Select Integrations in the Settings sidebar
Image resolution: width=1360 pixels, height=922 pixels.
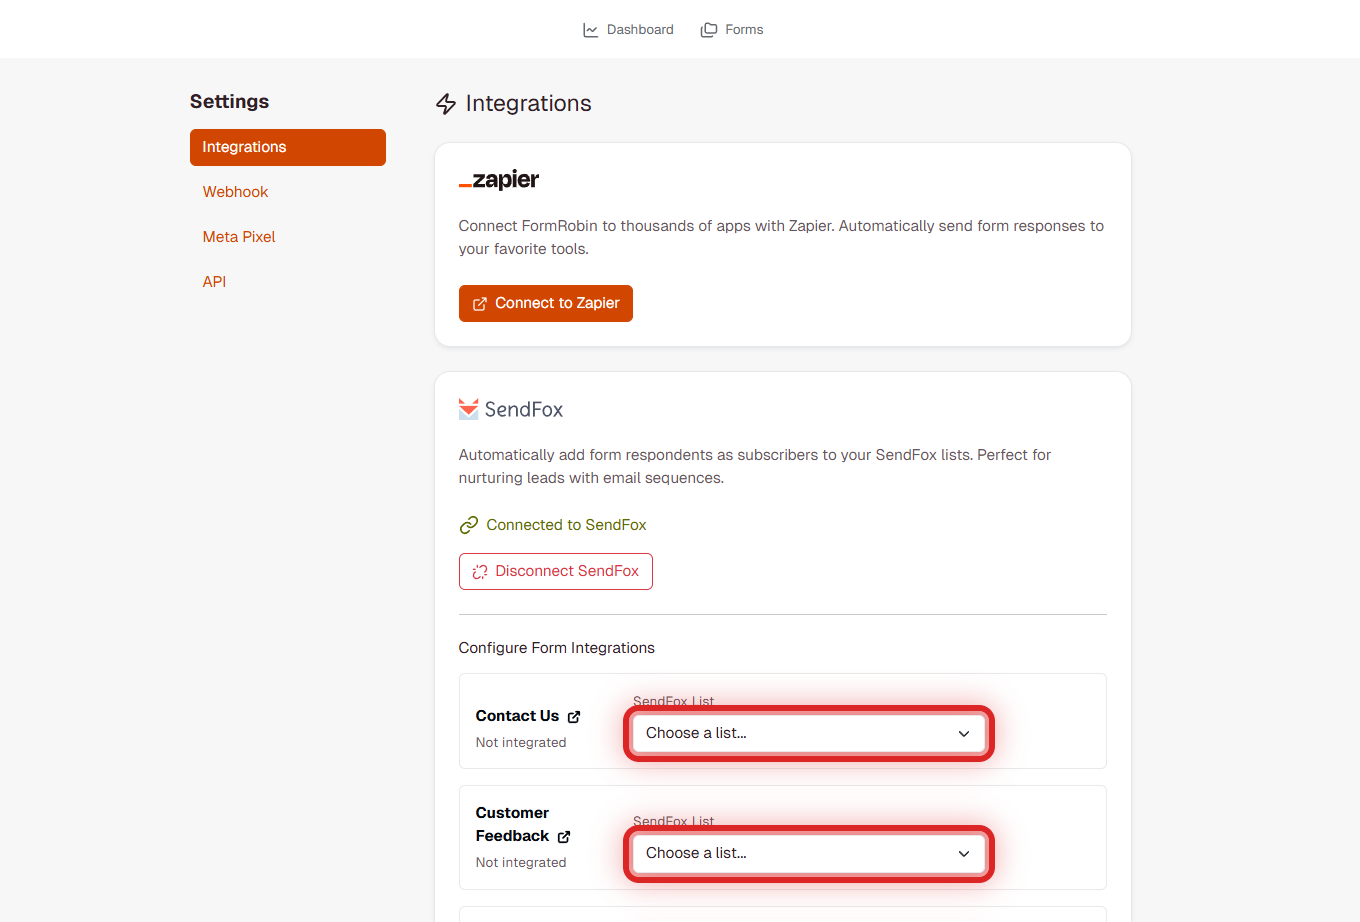[x=244, y=147]
